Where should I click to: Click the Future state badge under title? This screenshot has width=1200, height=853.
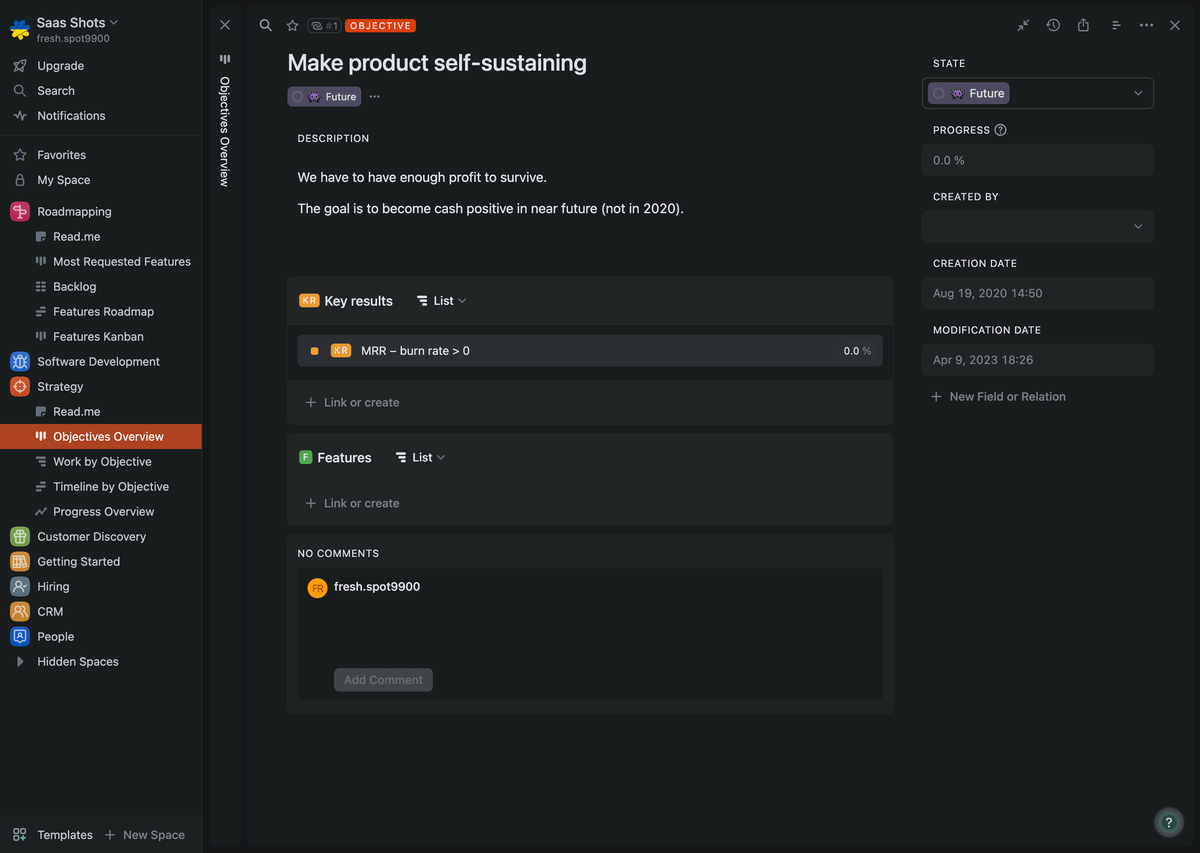click(x=324, y=97)
